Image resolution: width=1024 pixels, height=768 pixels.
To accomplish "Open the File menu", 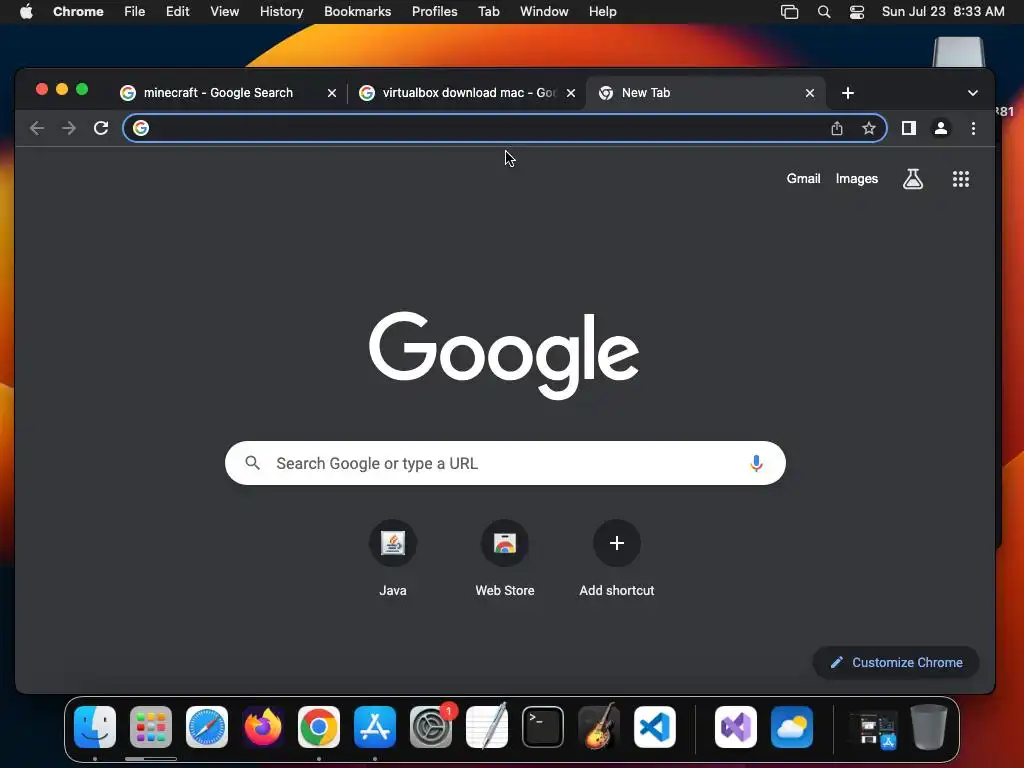I will click(x=135, y=12).
